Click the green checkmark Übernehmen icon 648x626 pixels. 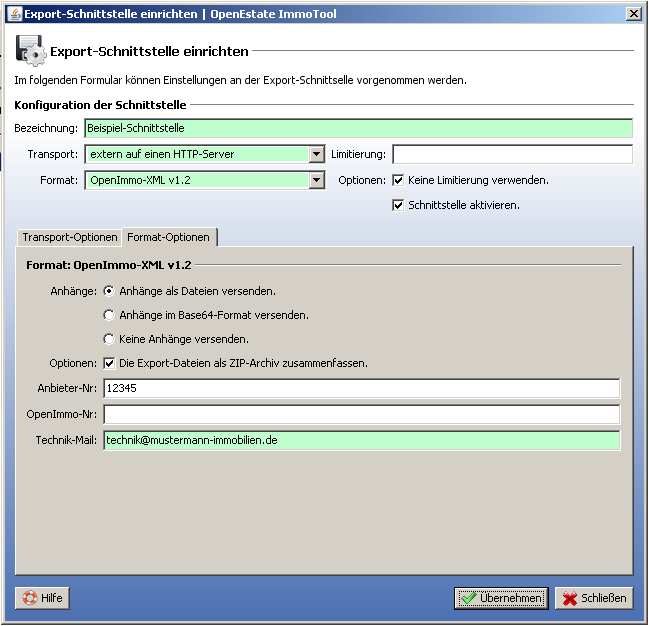click(x=468, y=598)
